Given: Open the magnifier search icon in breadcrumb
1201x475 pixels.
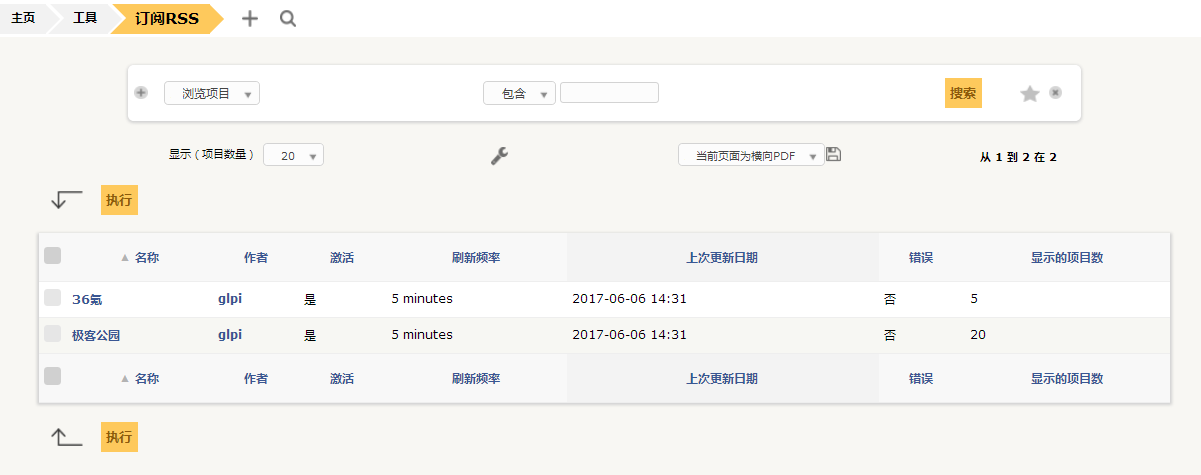Looking at the screenshot, I should point(288,18).
